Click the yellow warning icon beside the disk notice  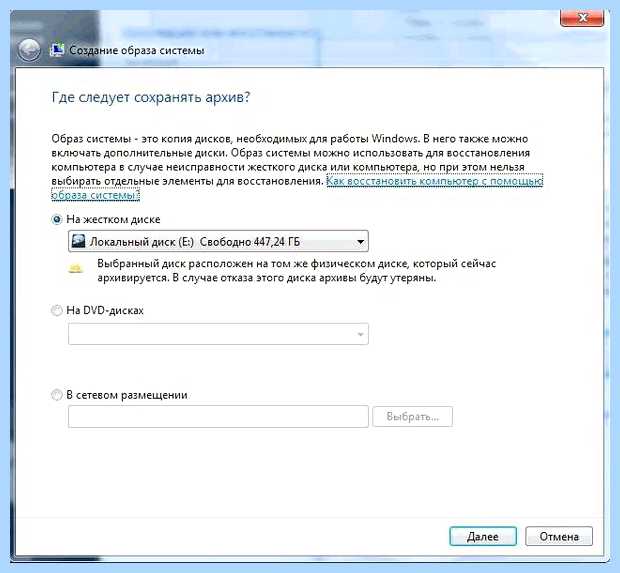click(75, 269)
